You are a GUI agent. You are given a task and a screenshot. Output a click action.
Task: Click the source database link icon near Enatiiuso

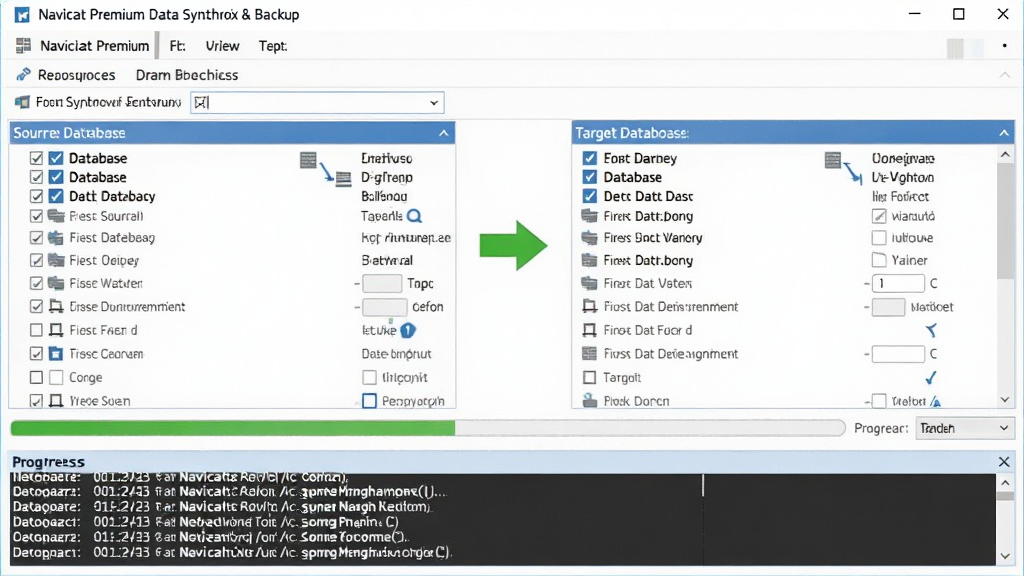tap(325, 169)
